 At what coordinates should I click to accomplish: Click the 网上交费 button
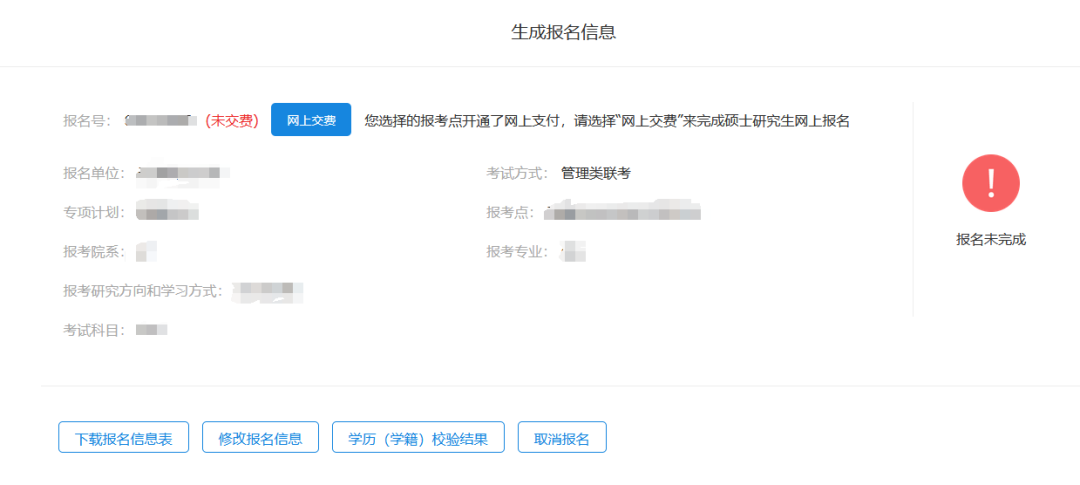311,120
